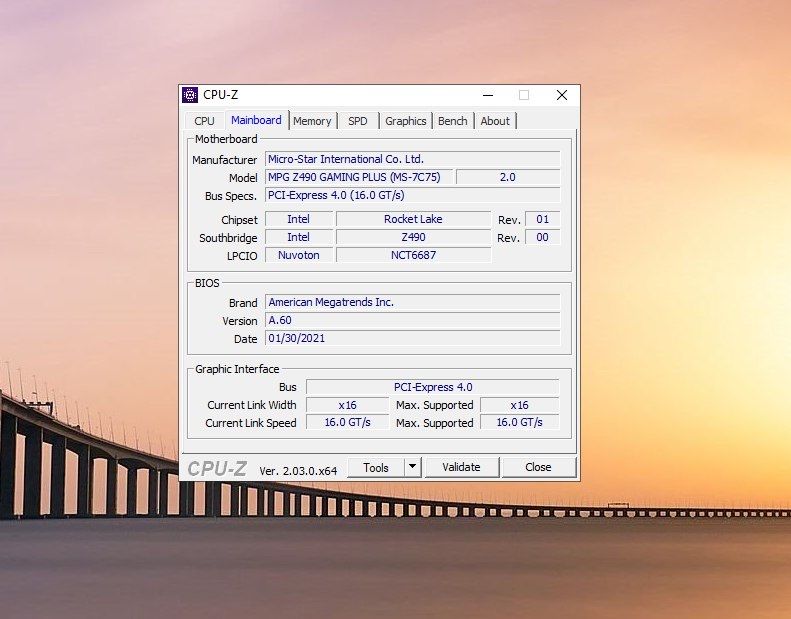Click Current Link Speed 16.0 GT/s value

click(348, 422)
